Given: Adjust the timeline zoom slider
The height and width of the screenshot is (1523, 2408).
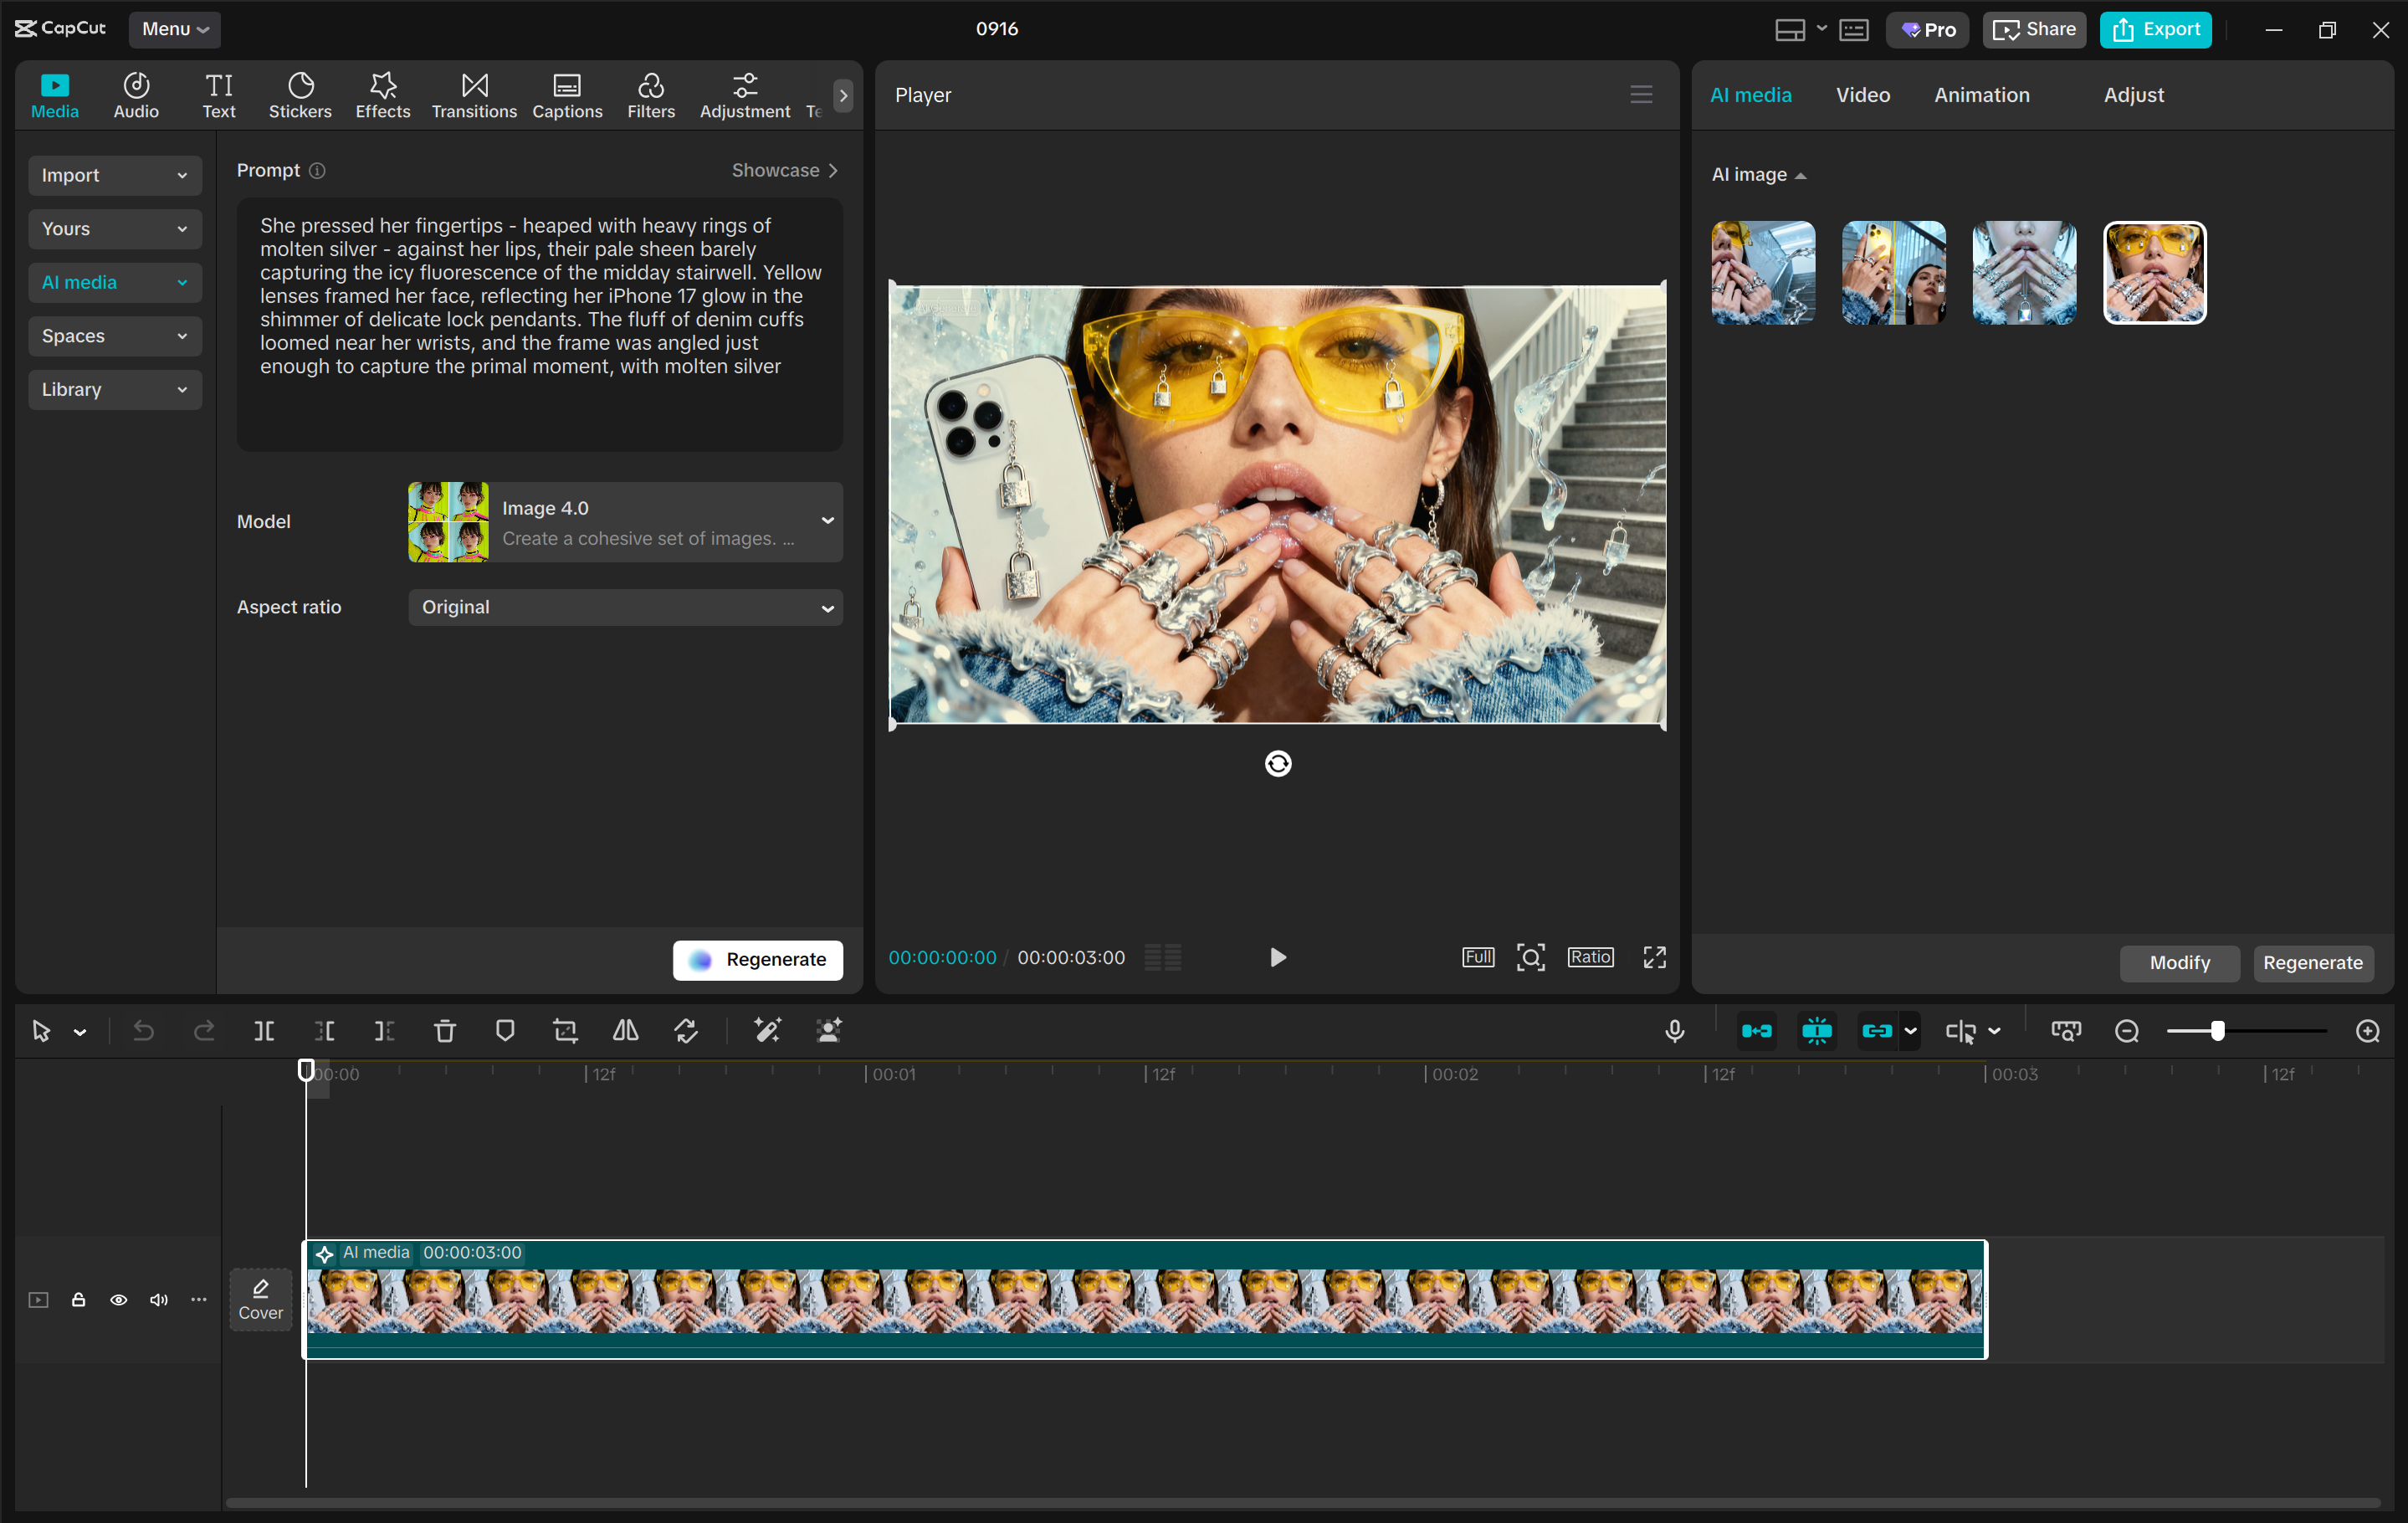Looking at the screenshot, I should [x=2218, y=1031].
